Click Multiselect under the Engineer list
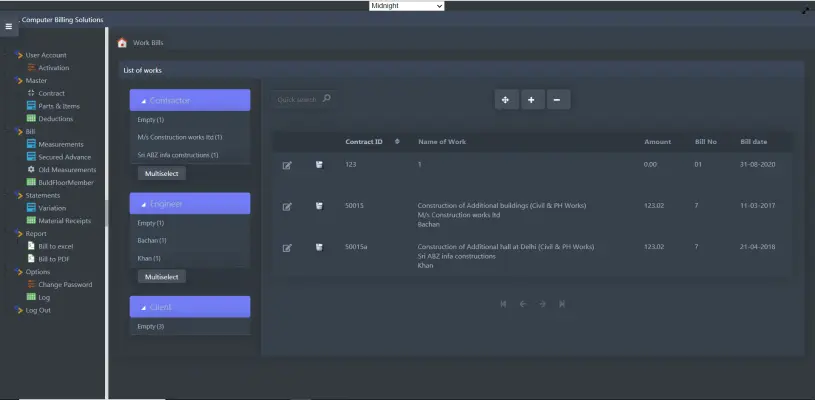Viewport: 815px width, 400px height. (162, 276)
